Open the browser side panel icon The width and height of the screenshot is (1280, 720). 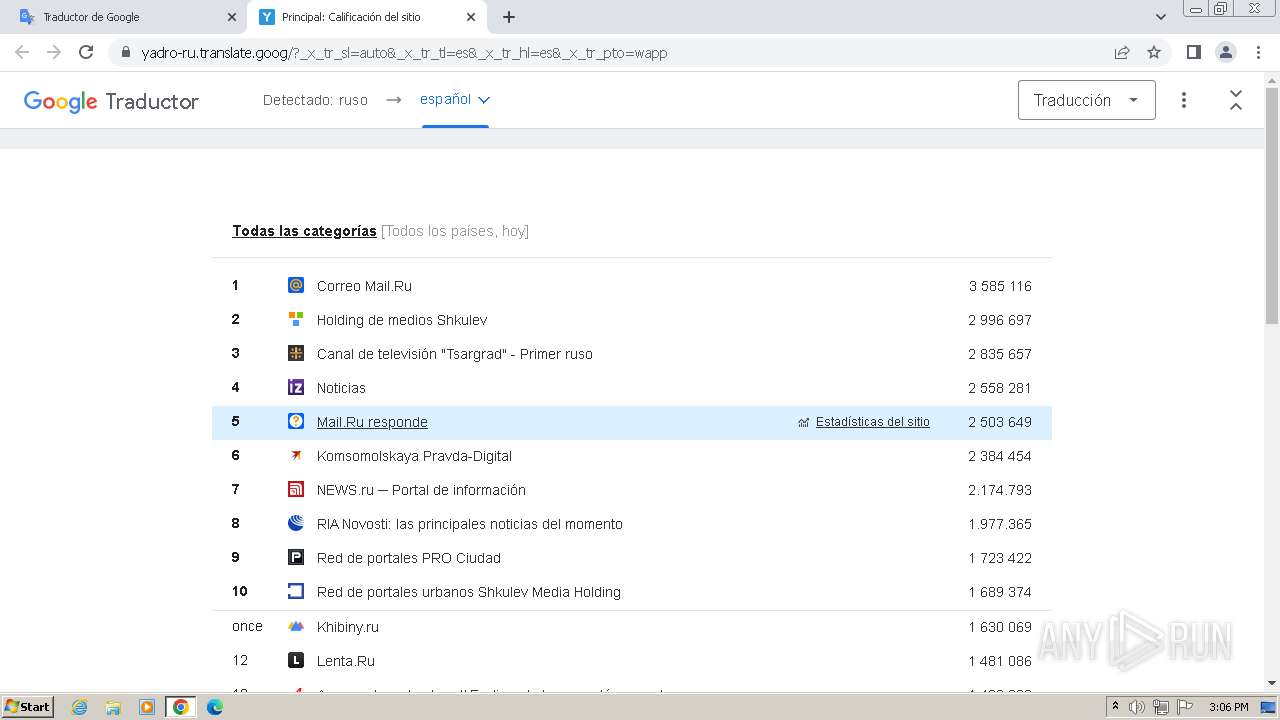pyautogui.click(x=1193, y=52)
